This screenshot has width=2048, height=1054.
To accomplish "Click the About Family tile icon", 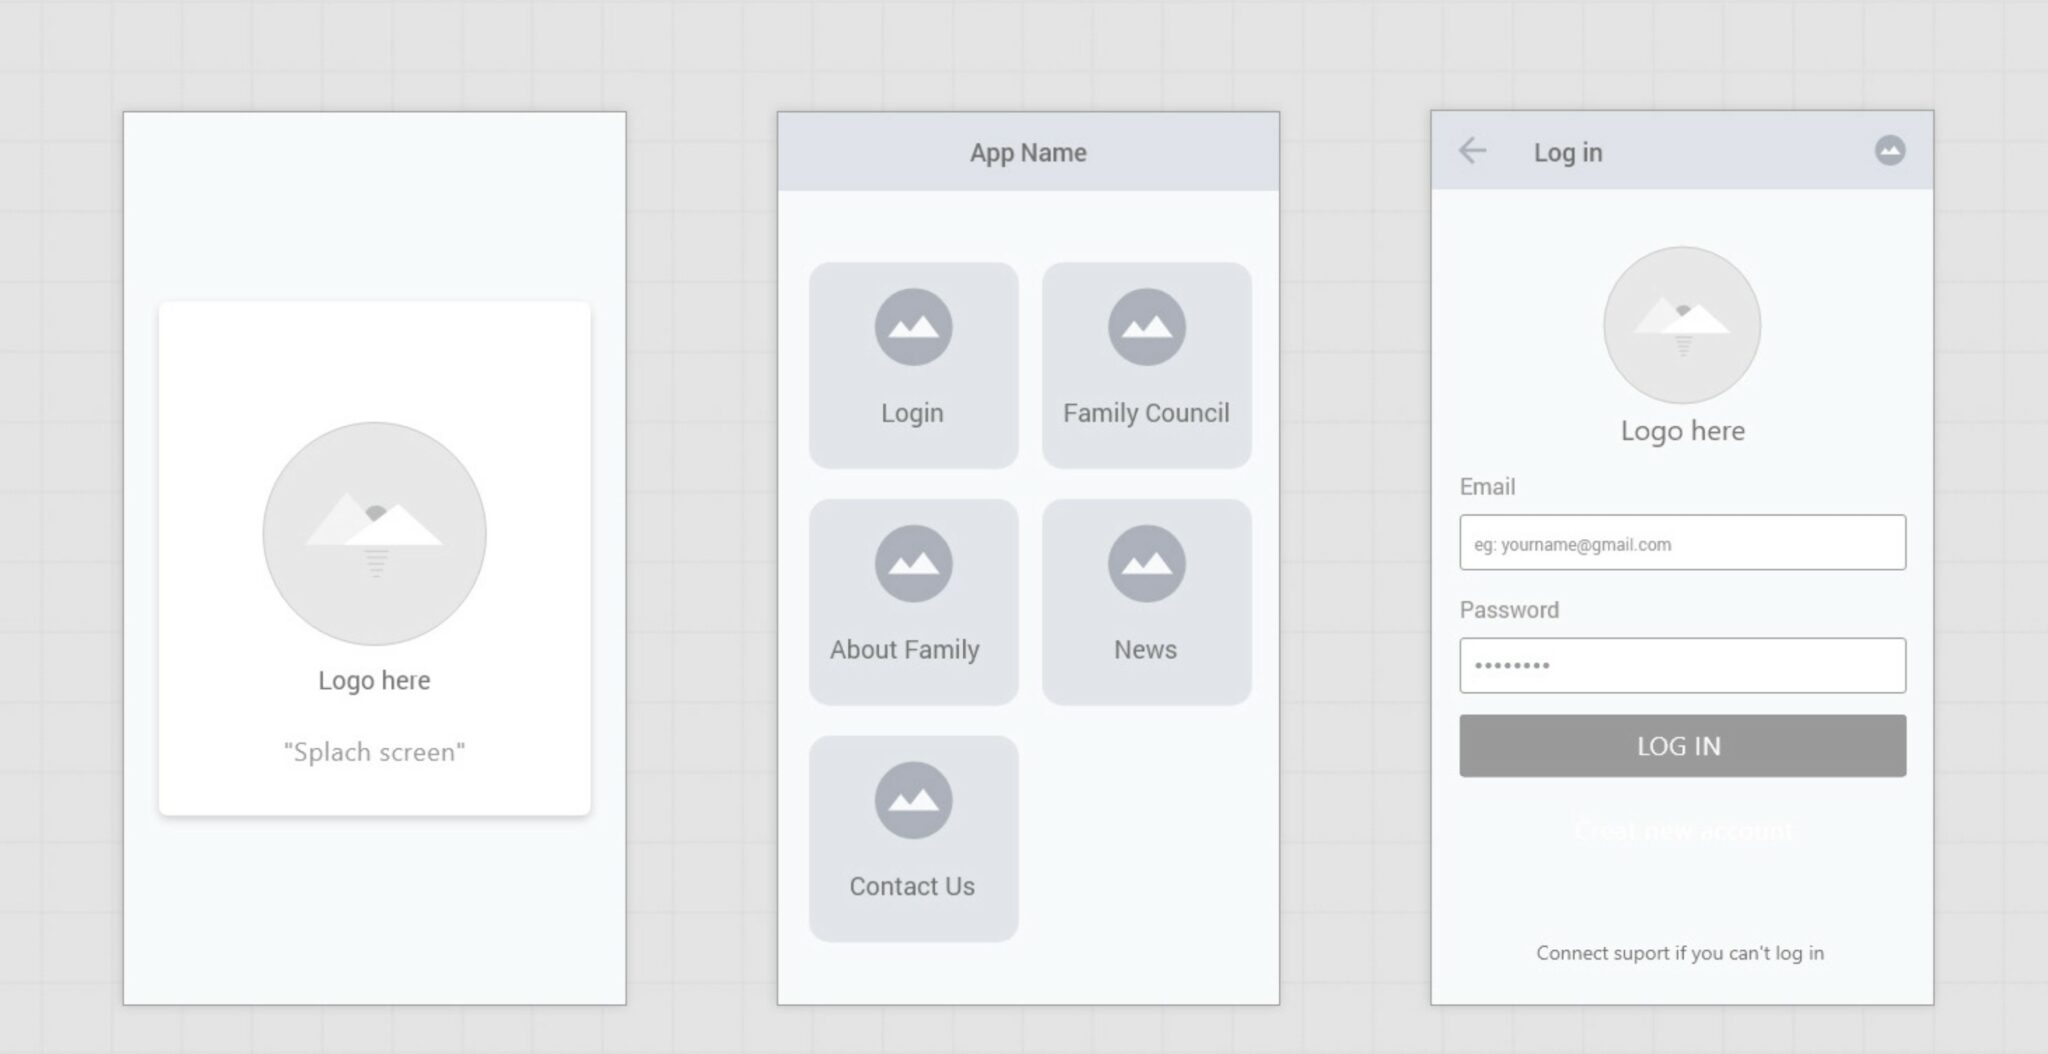I will tap(911, 562).
